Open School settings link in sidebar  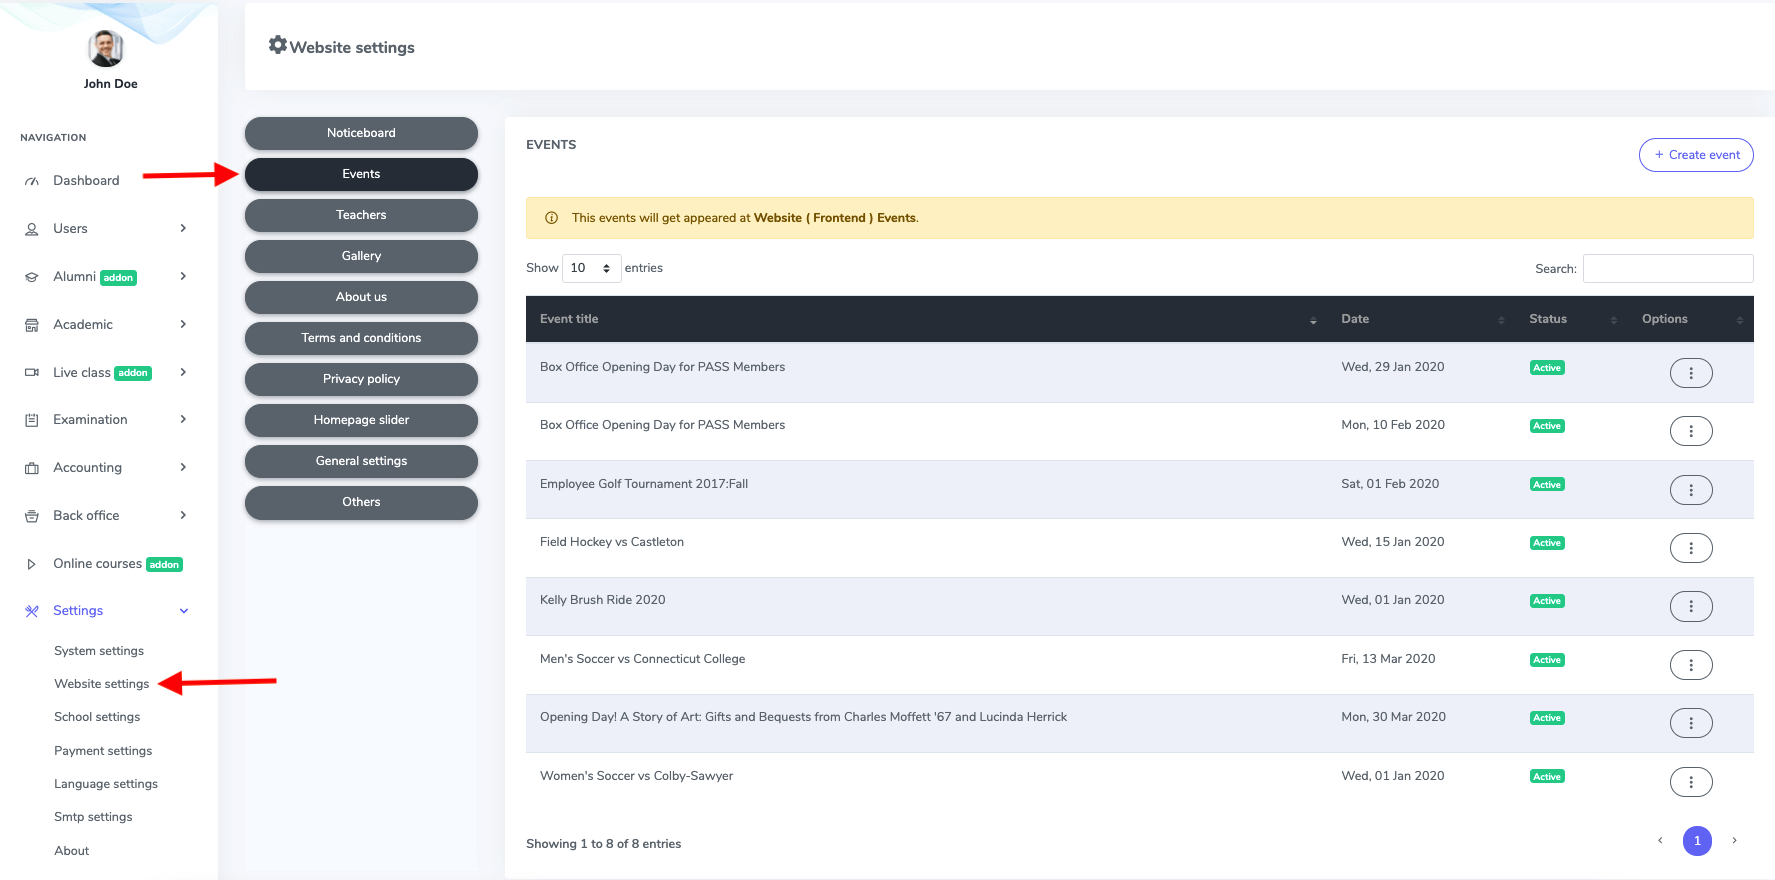coord(97,717)
